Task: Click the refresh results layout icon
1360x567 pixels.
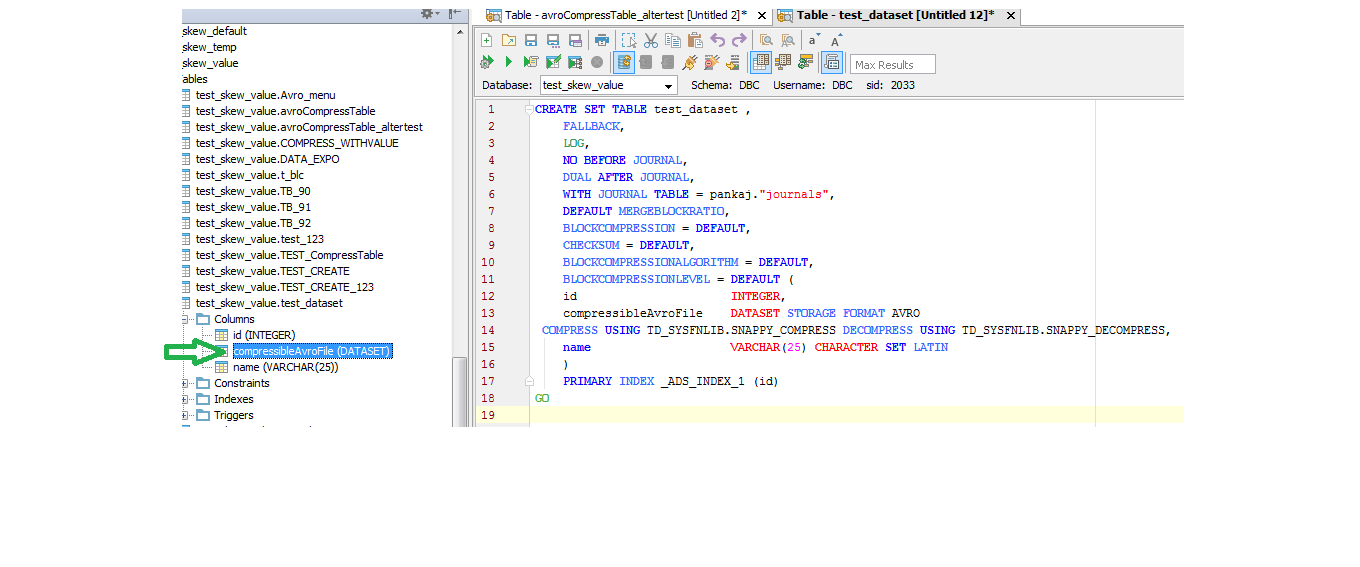Action: (805, 62)
